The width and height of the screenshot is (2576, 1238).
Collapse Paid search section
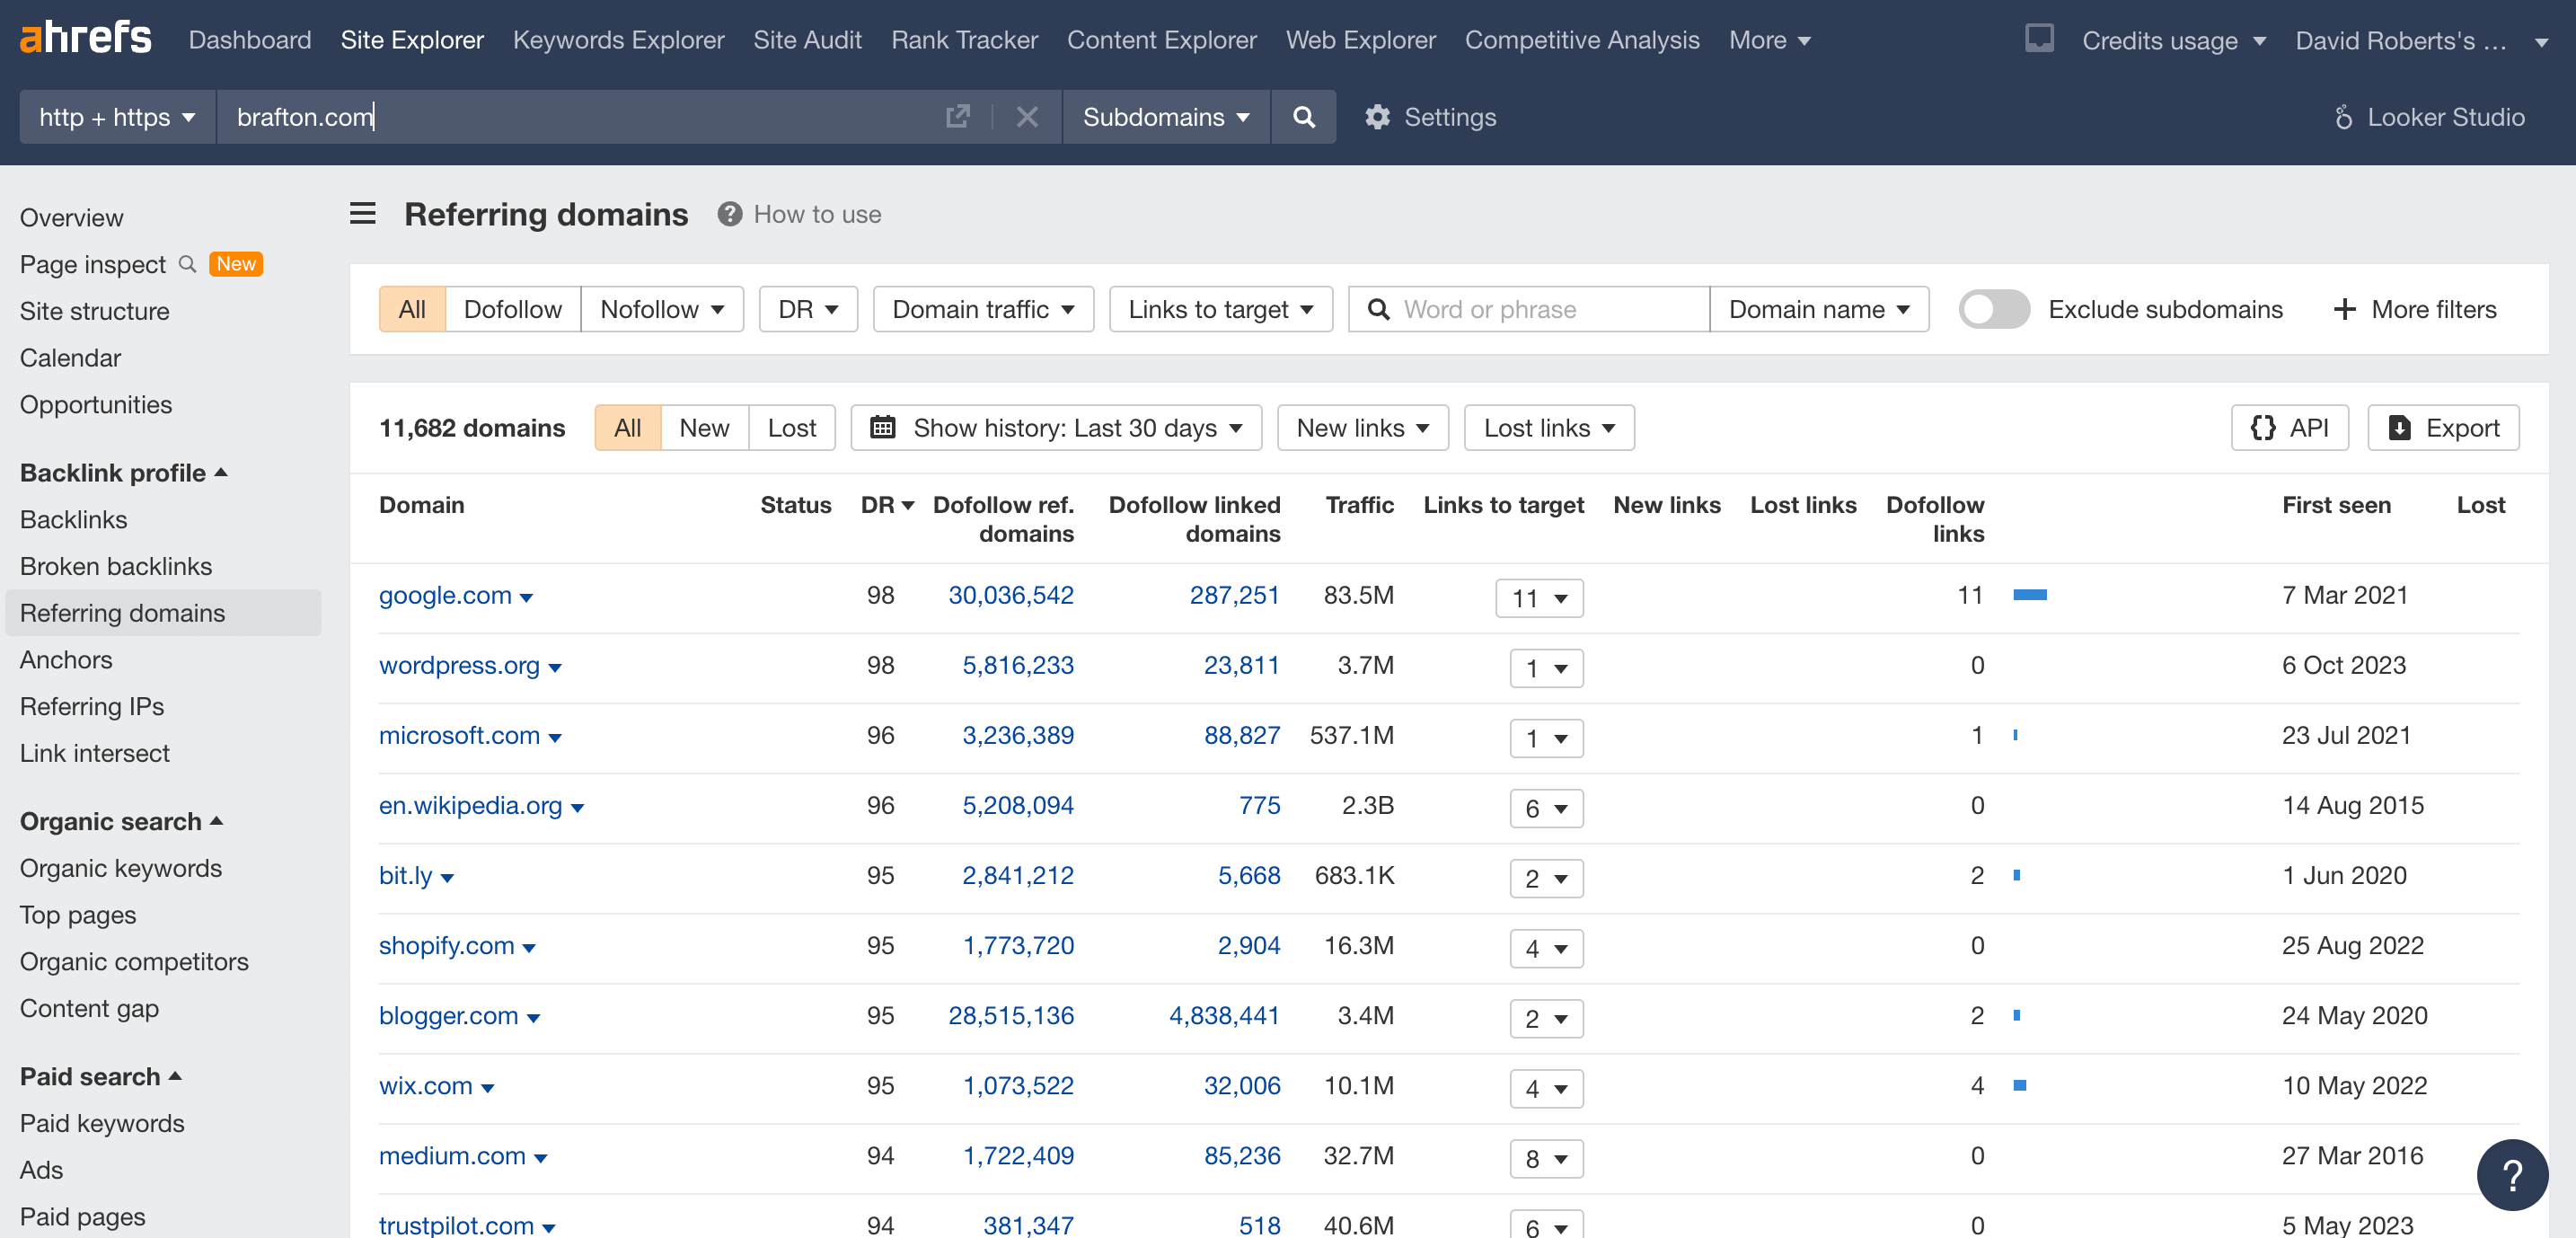(x=100, y=1076)
